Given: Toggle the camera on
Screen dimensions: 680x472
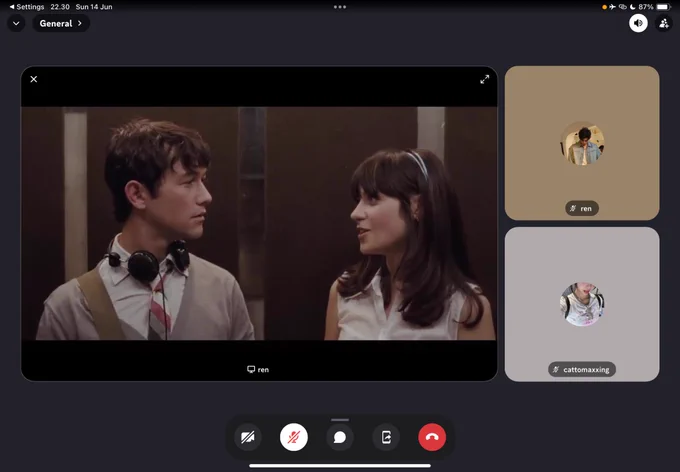Looking at the screenshot, I should [248, 437].
